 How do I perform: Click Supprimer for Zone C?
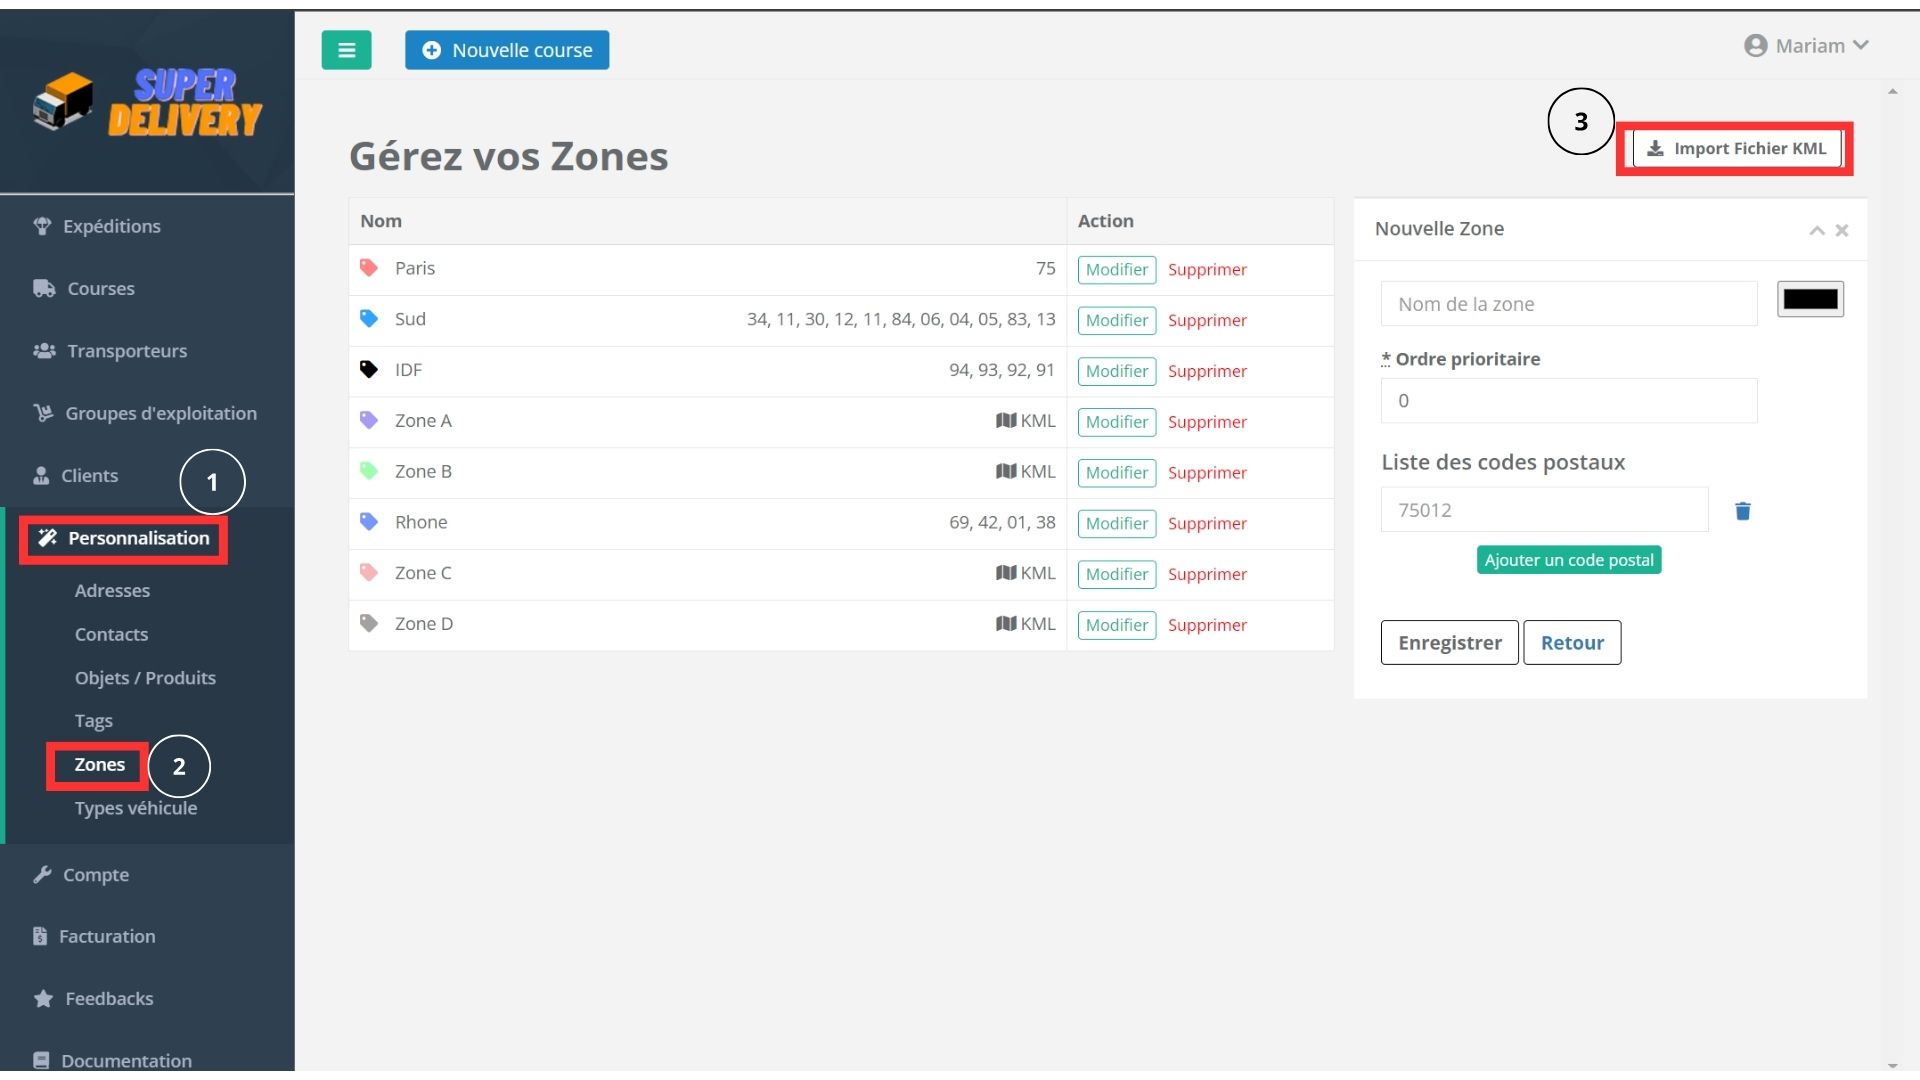(x=1207, y=574)
